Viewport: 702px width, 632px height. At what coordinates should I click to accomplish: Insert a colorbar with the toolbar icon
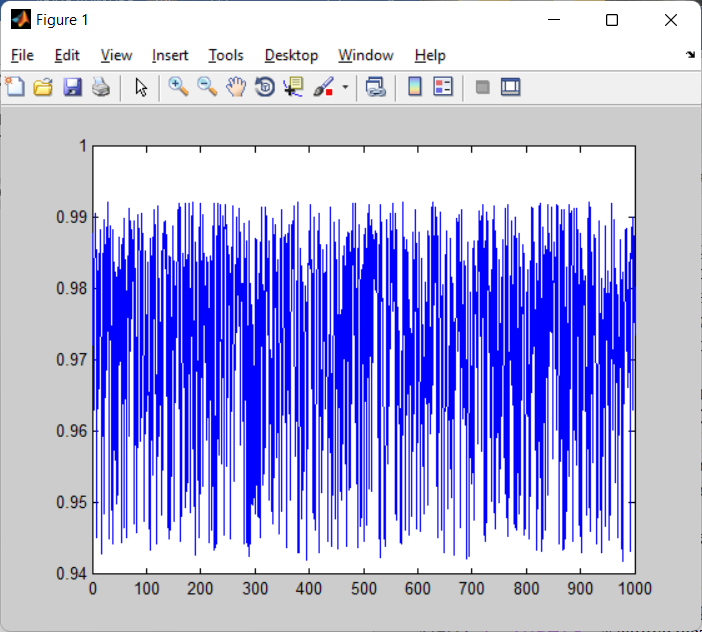coord(415,87)
